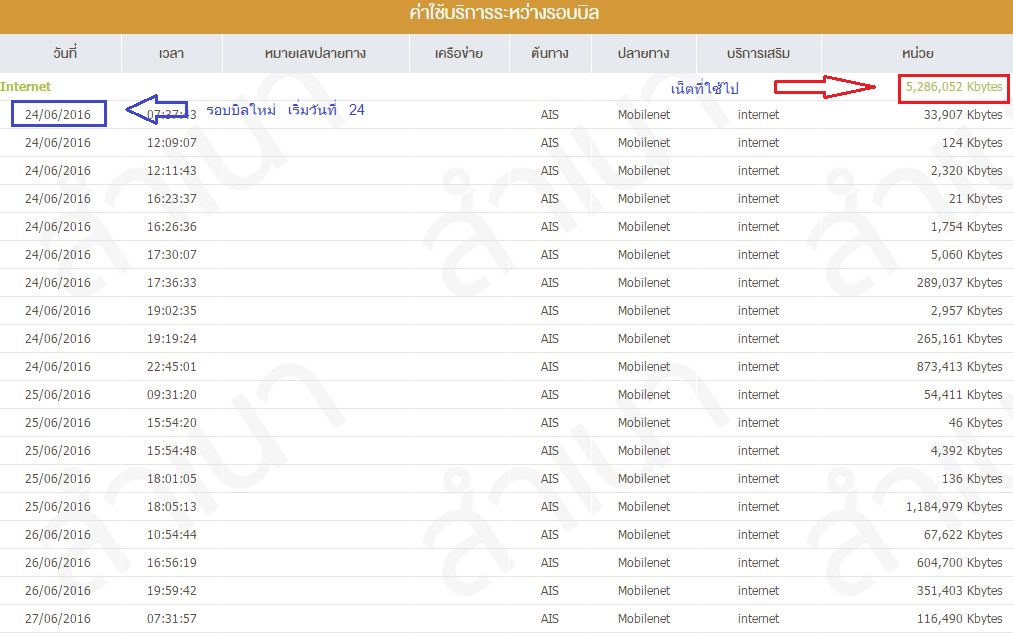The width and height of the screenshot is (1013, 637).
Task: Select time 16:56:19 cell
Action: click(x=172, y=562)
